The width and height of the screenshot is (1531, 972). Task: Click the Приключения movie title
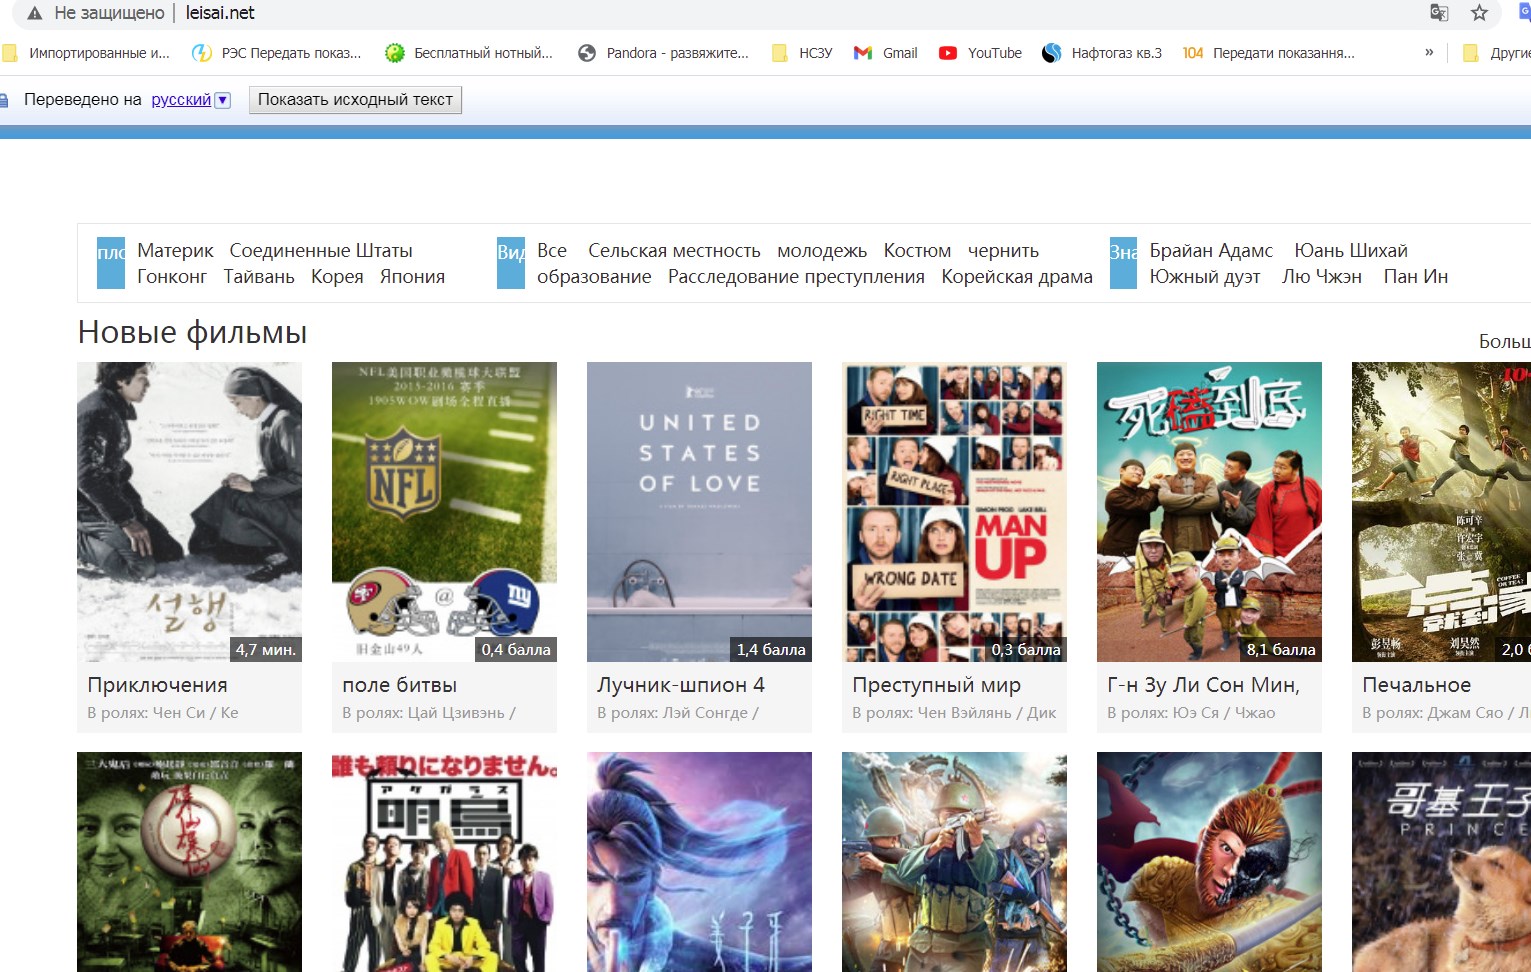pyautogui.click(x=157, y=685)
